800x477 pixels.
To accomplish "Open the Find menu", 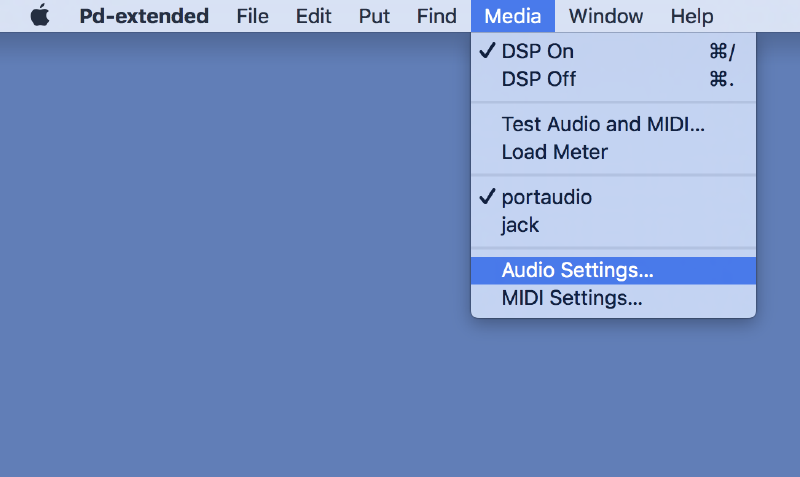I will [435, 16].
